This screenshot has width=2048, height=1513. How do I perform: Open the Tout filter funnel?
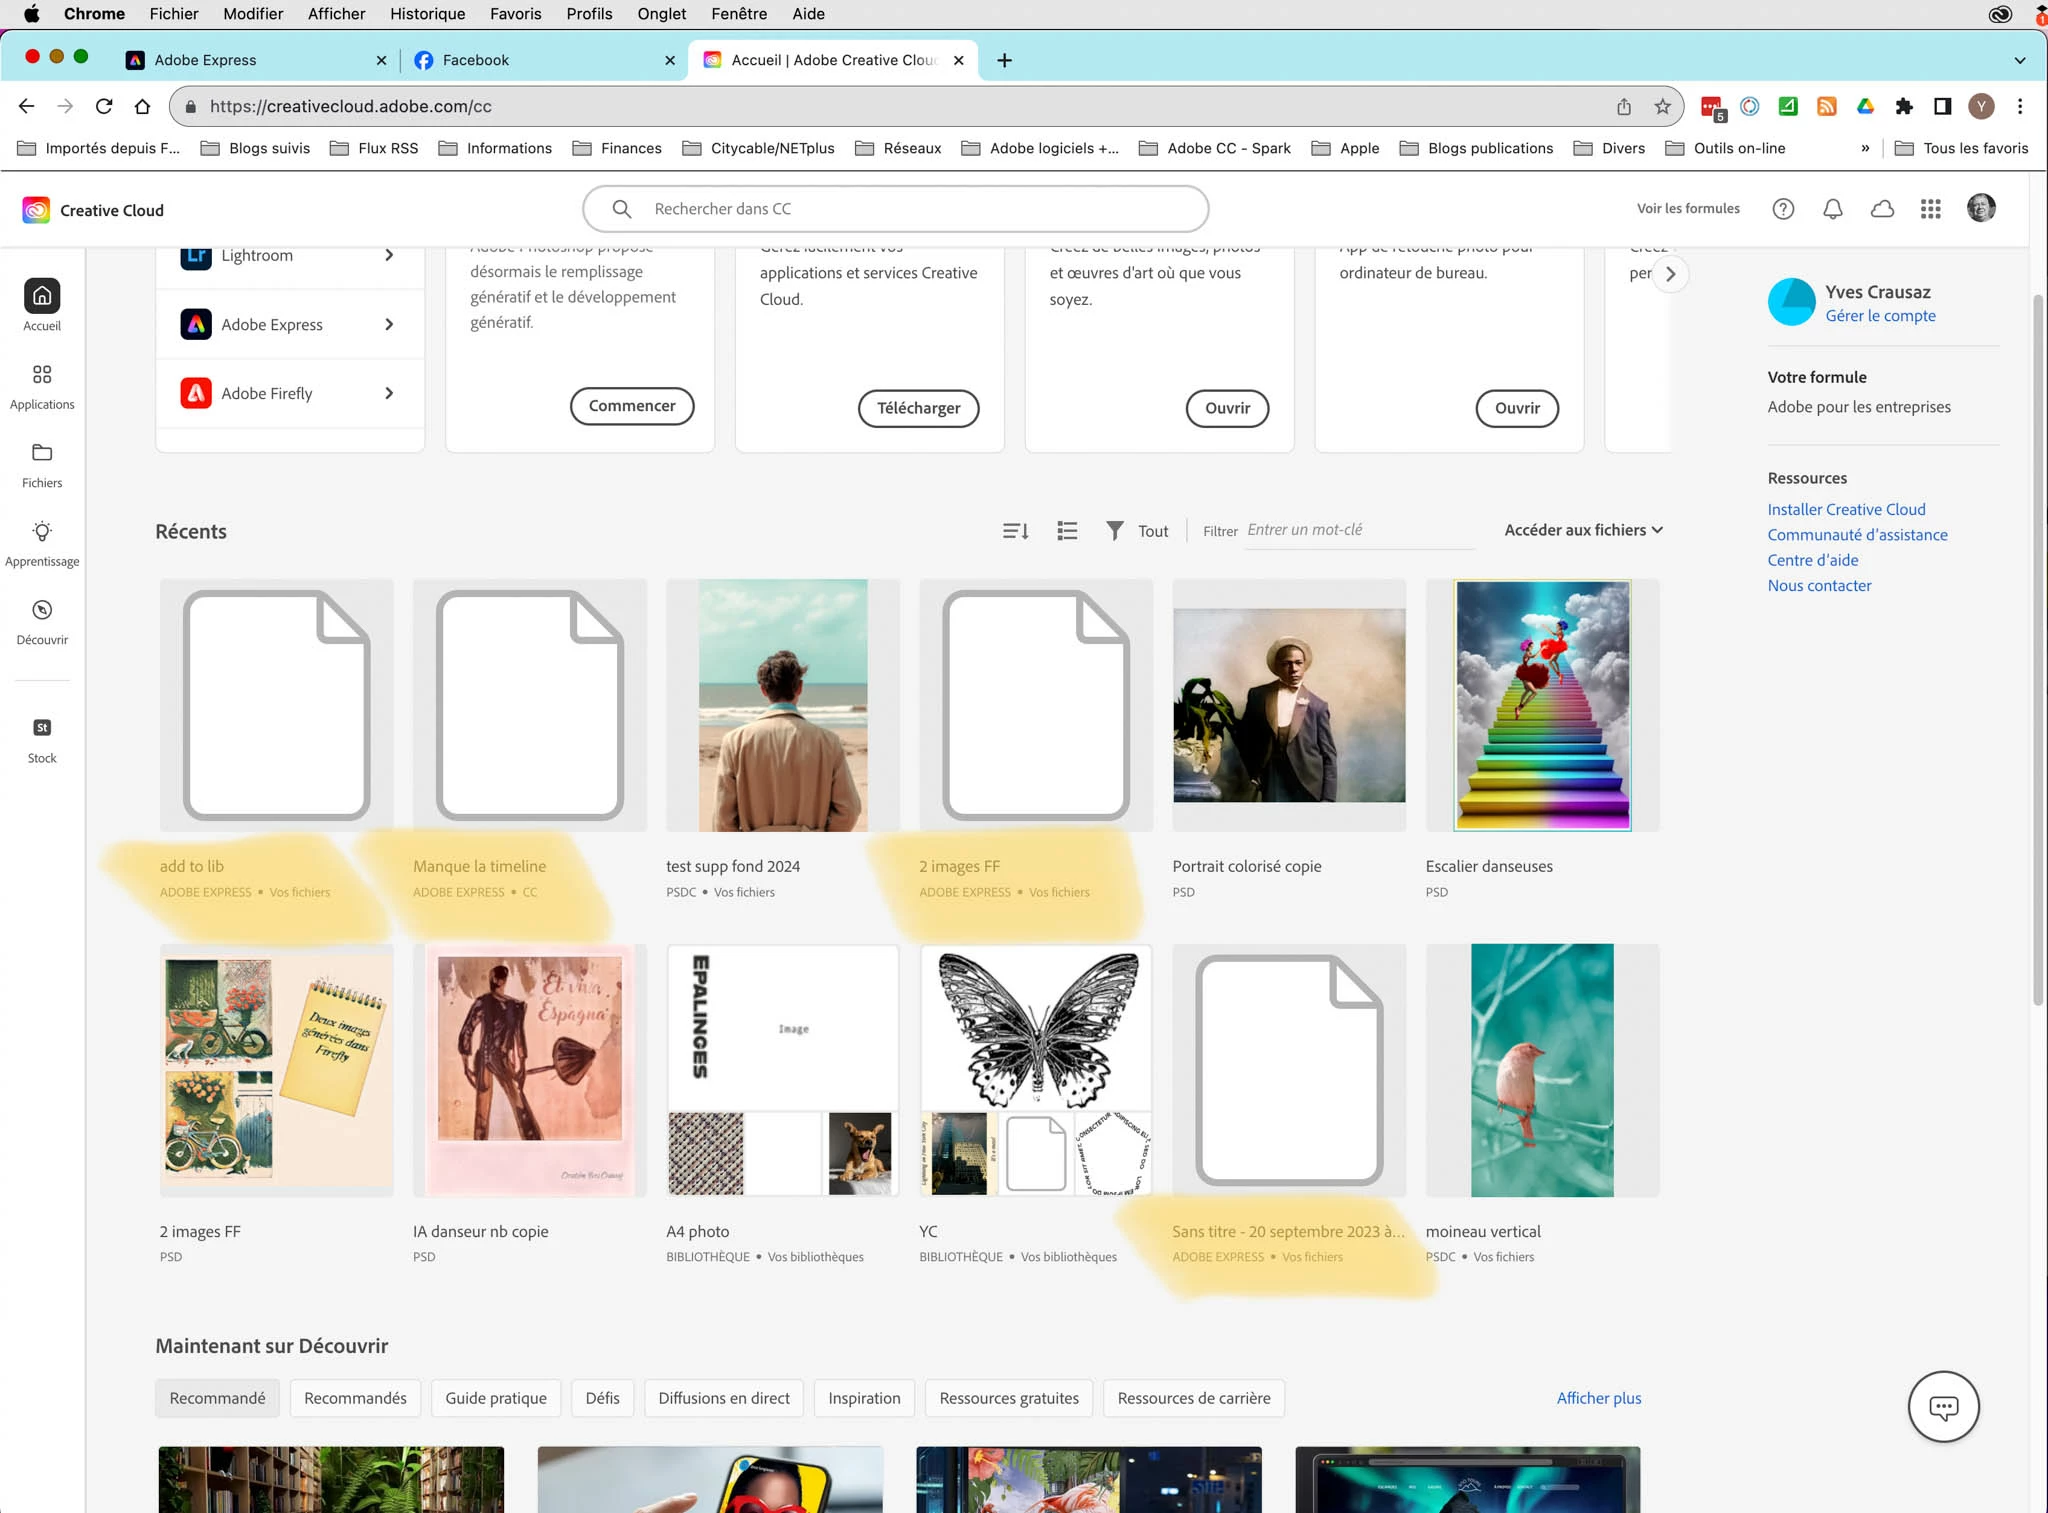pos(1114,531)
